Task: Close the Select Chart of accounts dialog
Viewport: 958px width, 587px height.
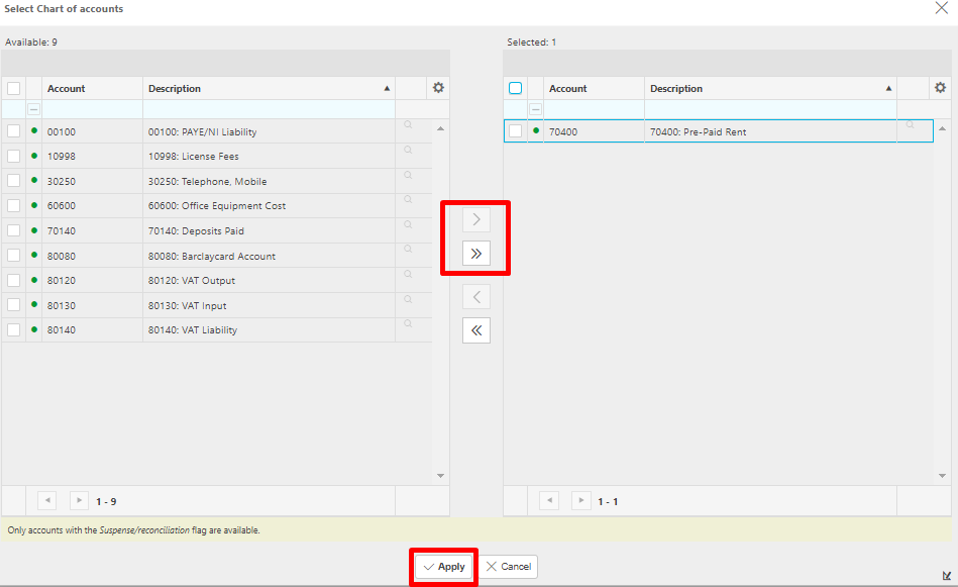Action: [x=942, y=8]
